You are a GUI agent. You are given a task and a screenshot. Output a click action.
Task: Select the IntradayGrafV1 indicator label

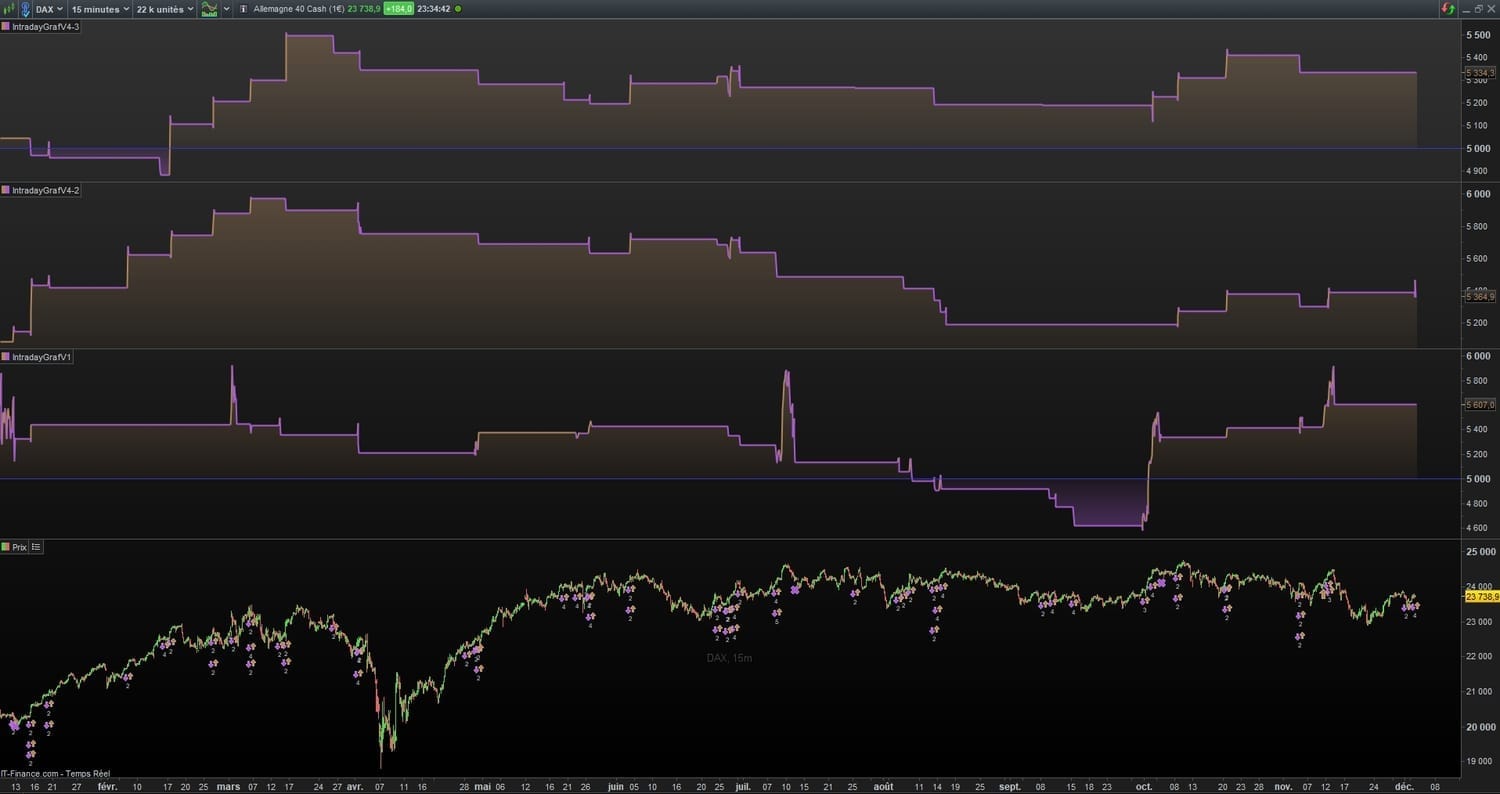[x=41, y=357]
